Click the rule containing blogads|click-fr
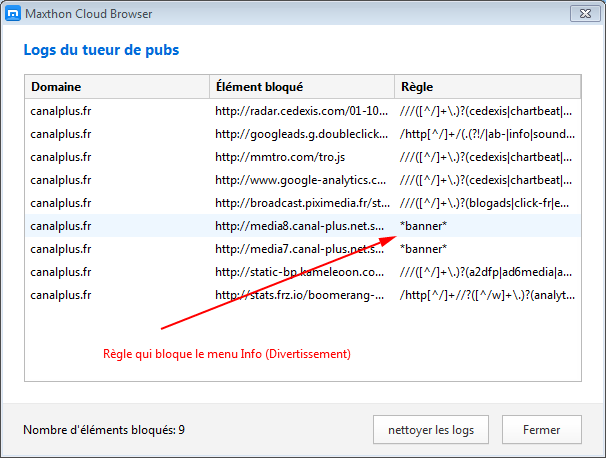Screen dimensions: 606x458 [x=484, y=203]
